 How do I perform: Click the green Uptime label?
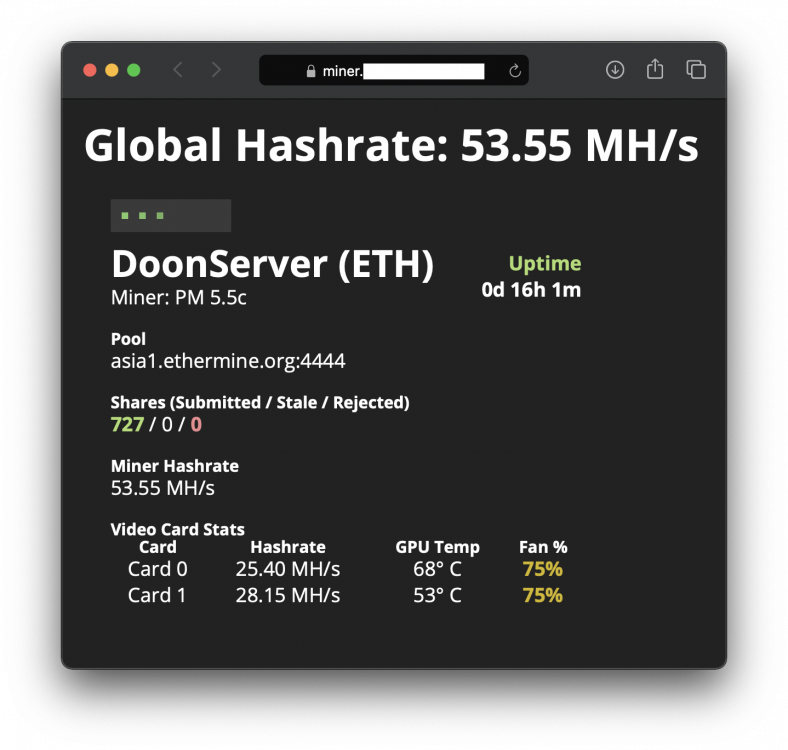pyautogui.click(x=545, y=264)
